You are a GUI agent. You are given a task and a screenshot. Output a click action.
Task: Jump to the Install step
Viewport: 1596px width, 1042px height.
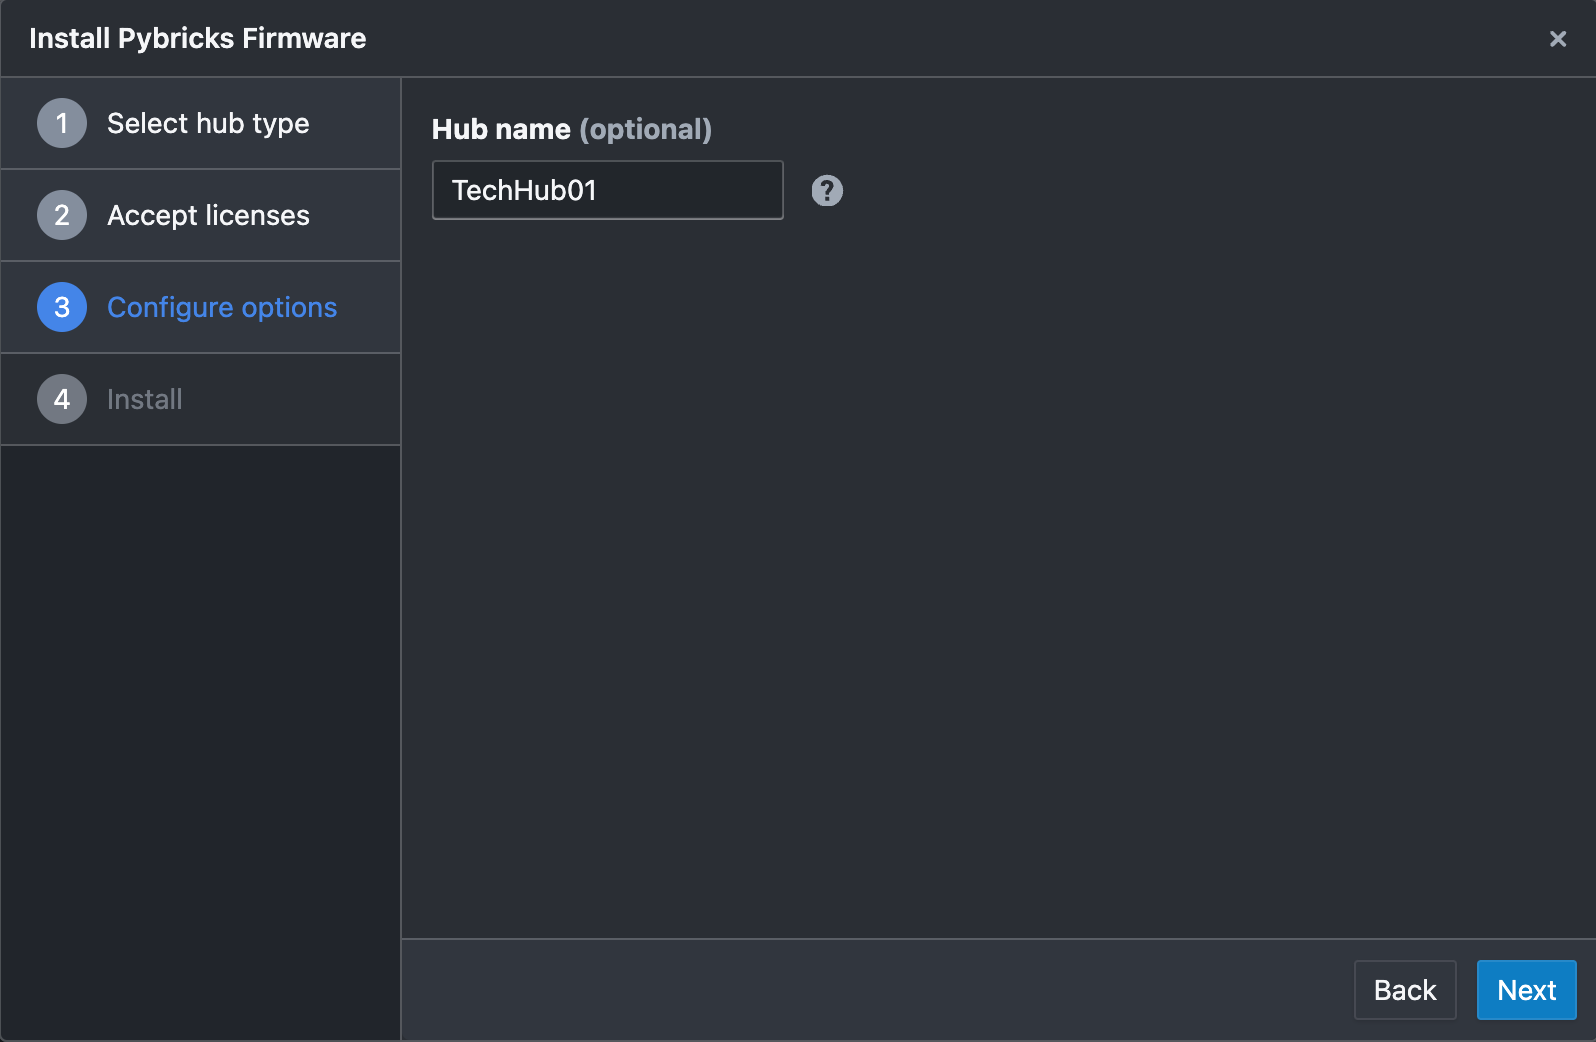click(201, 399)
